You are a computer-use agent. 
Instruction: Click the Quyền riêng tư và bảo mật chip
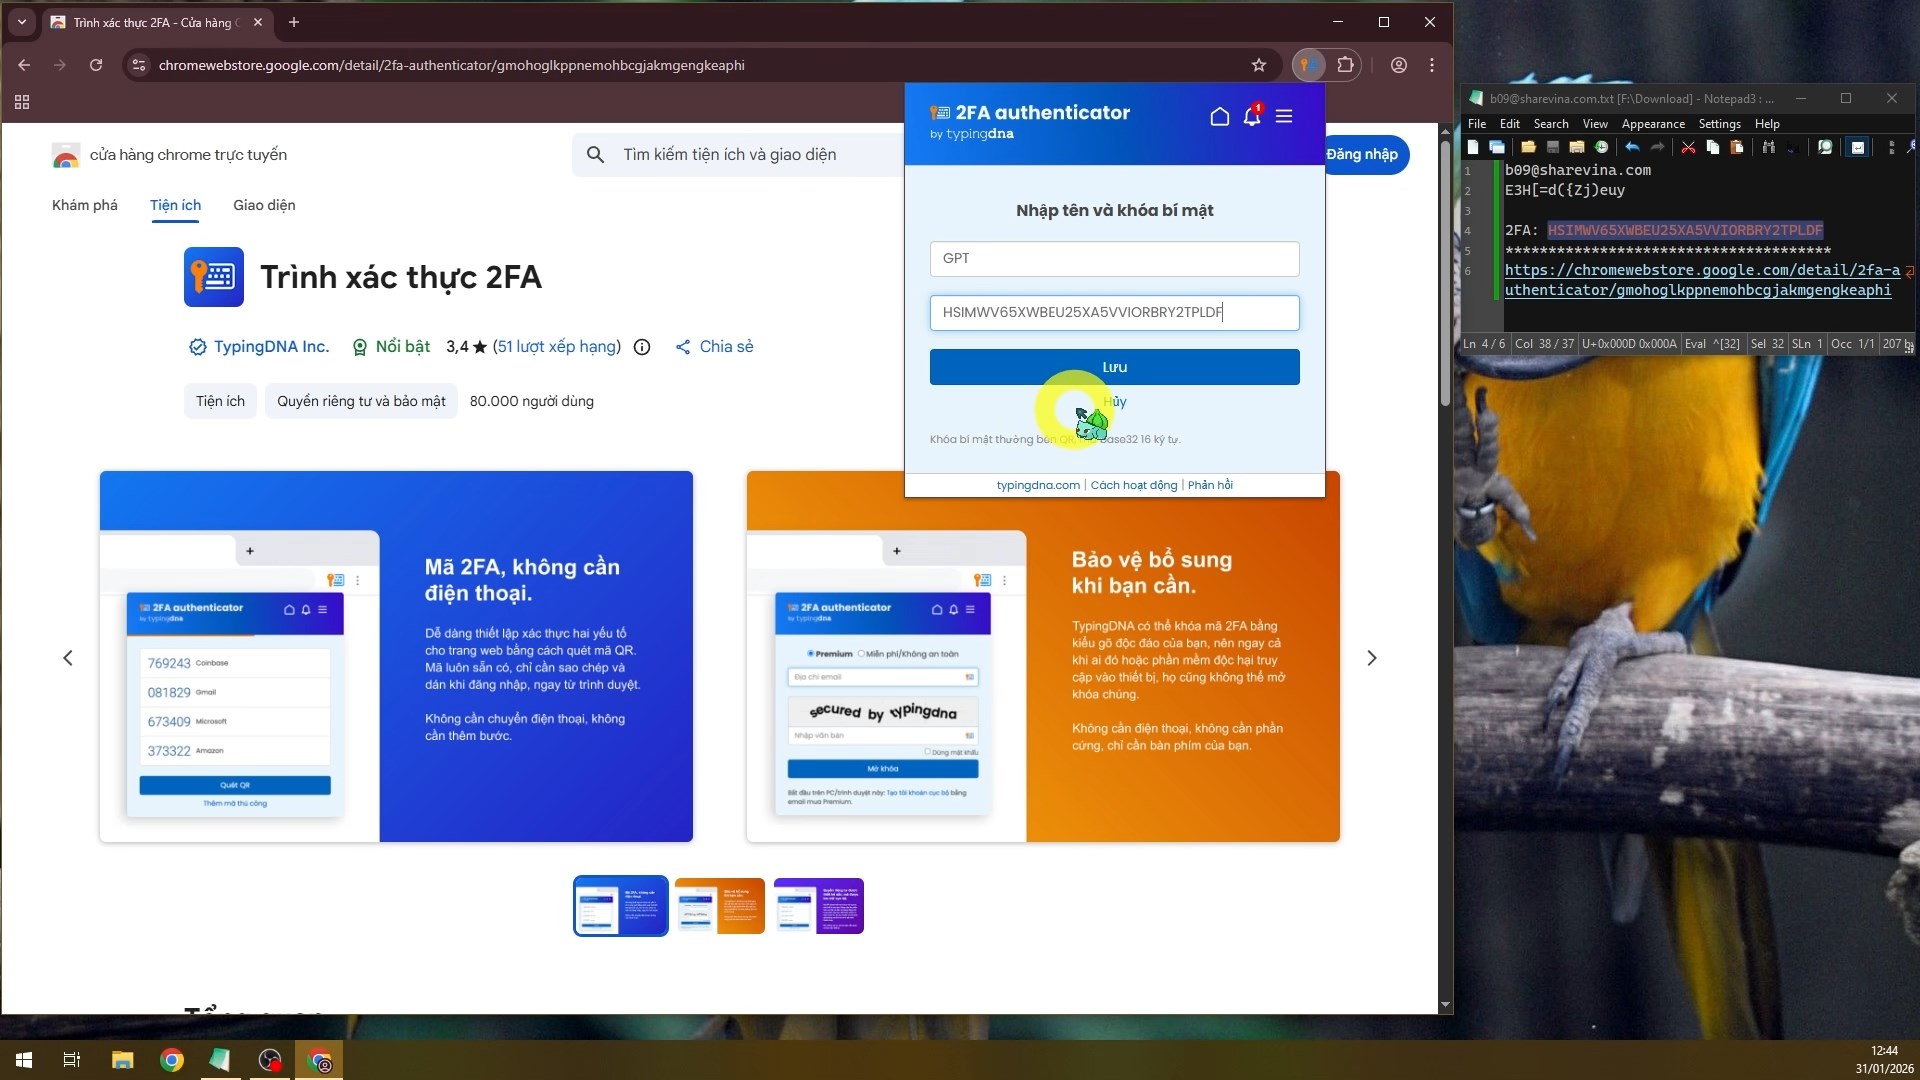[x=361, y=401]
